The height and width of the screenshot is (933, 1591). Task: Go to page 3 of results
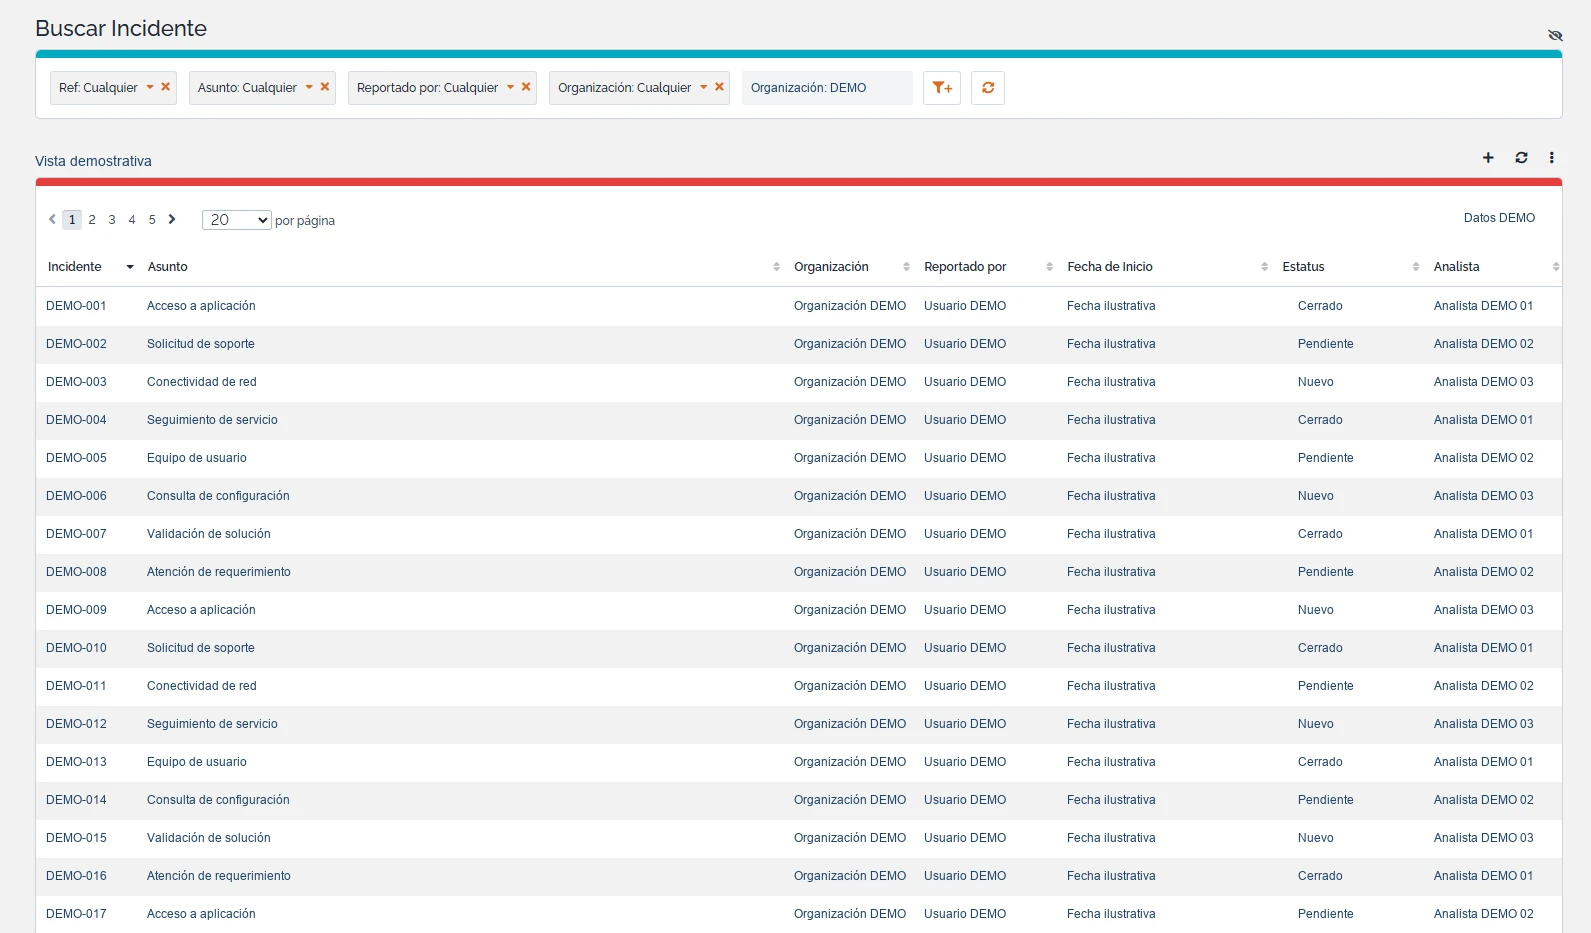click(x=112, y=220)
